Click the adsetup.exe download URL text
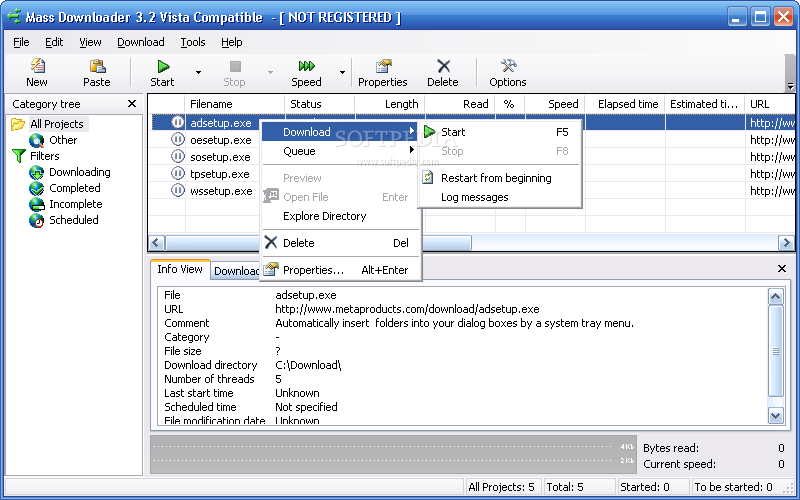 point(407,309)
